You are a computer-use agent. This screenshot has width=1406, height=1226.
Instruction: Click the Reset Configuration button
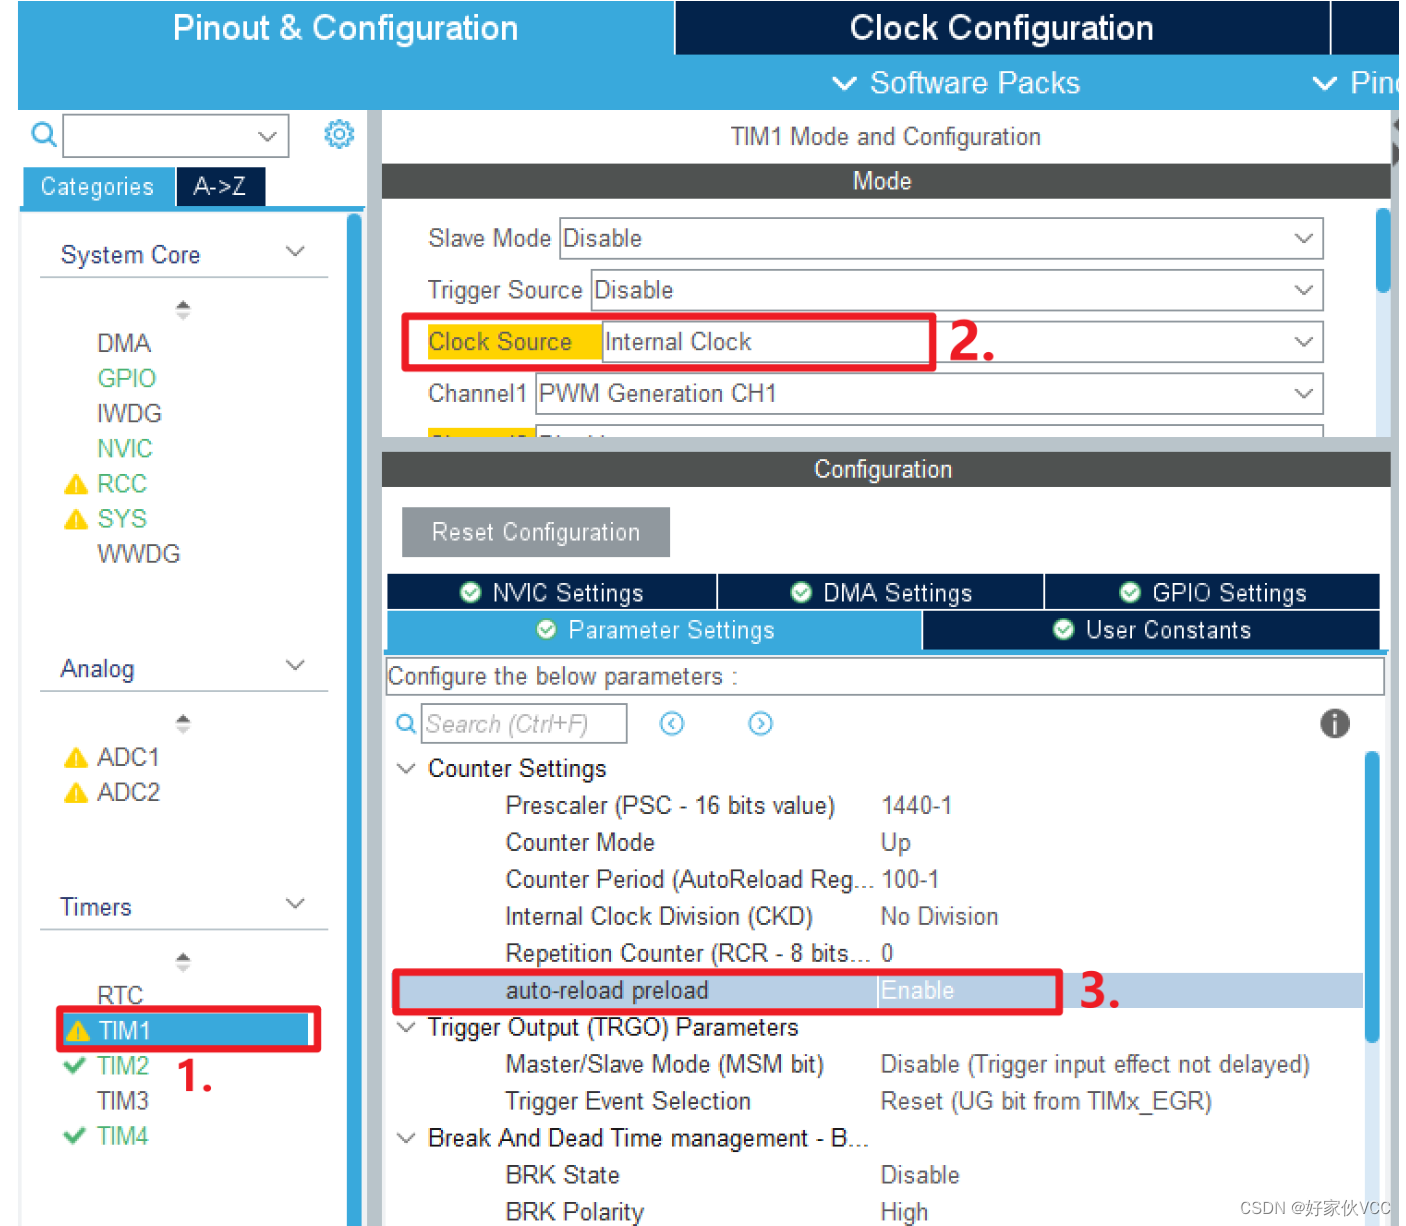(536, 532)
